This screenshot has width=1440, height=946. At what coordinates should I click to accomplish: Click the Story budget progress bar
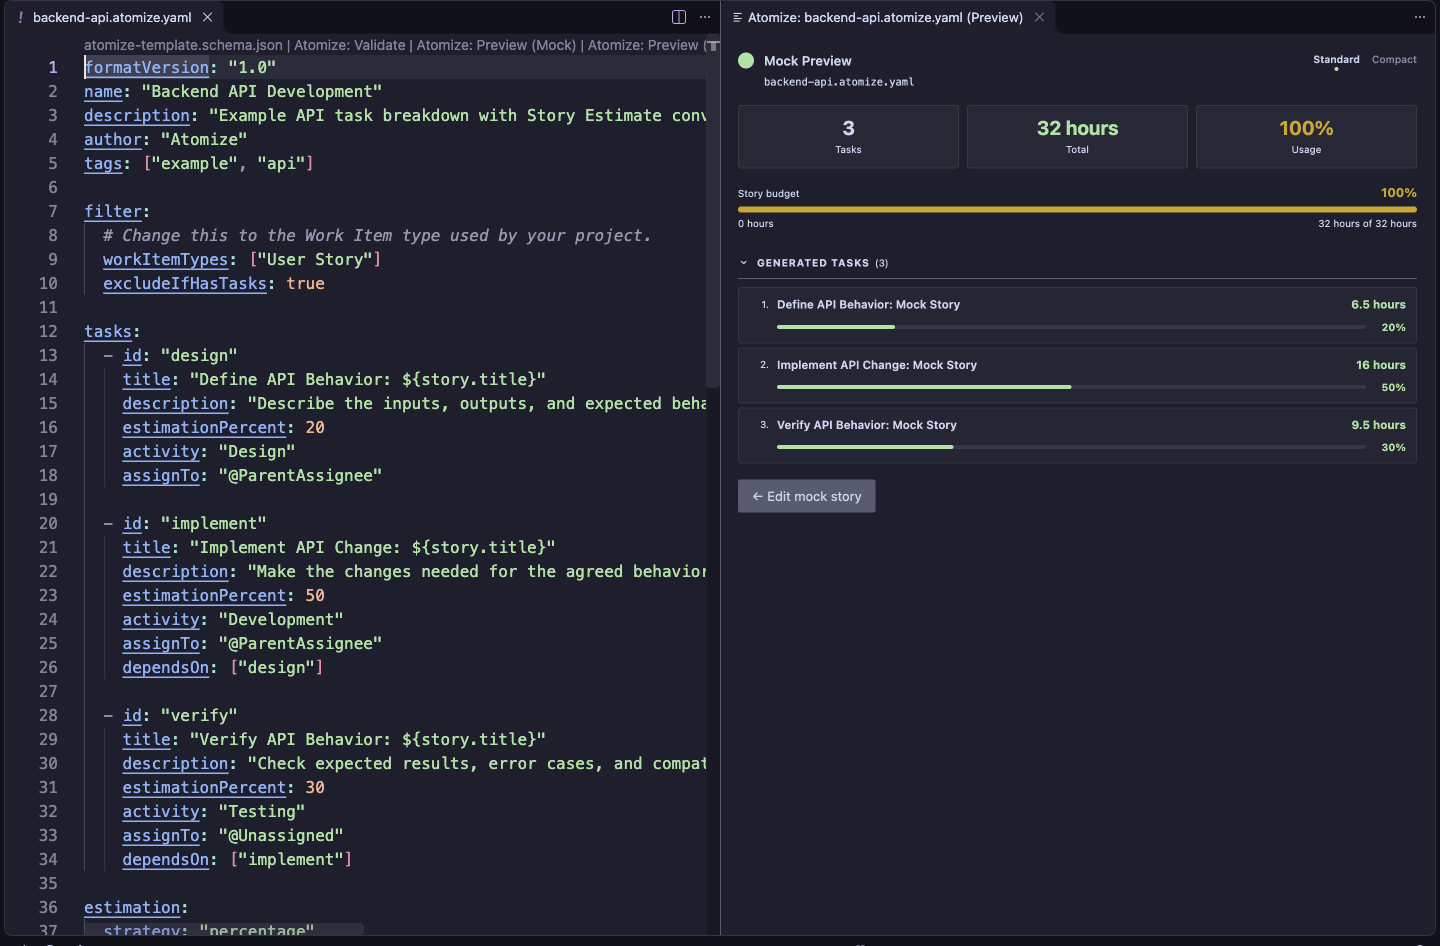tap(1077, 209)
